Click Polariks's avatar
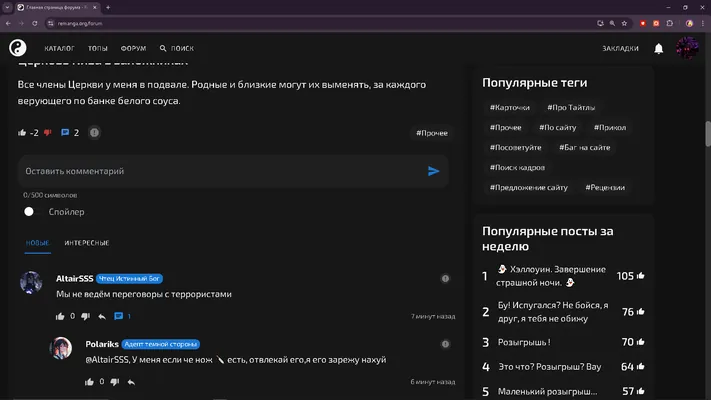This screenshot has width=711, height=400. (61, 348)
